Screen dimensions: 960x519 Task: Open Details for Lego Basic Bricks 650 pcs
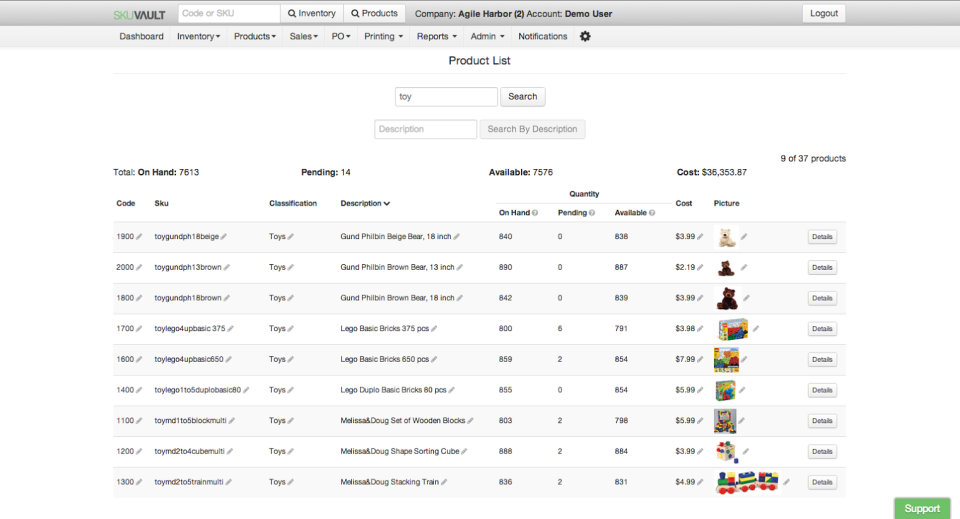coord(822,359)
